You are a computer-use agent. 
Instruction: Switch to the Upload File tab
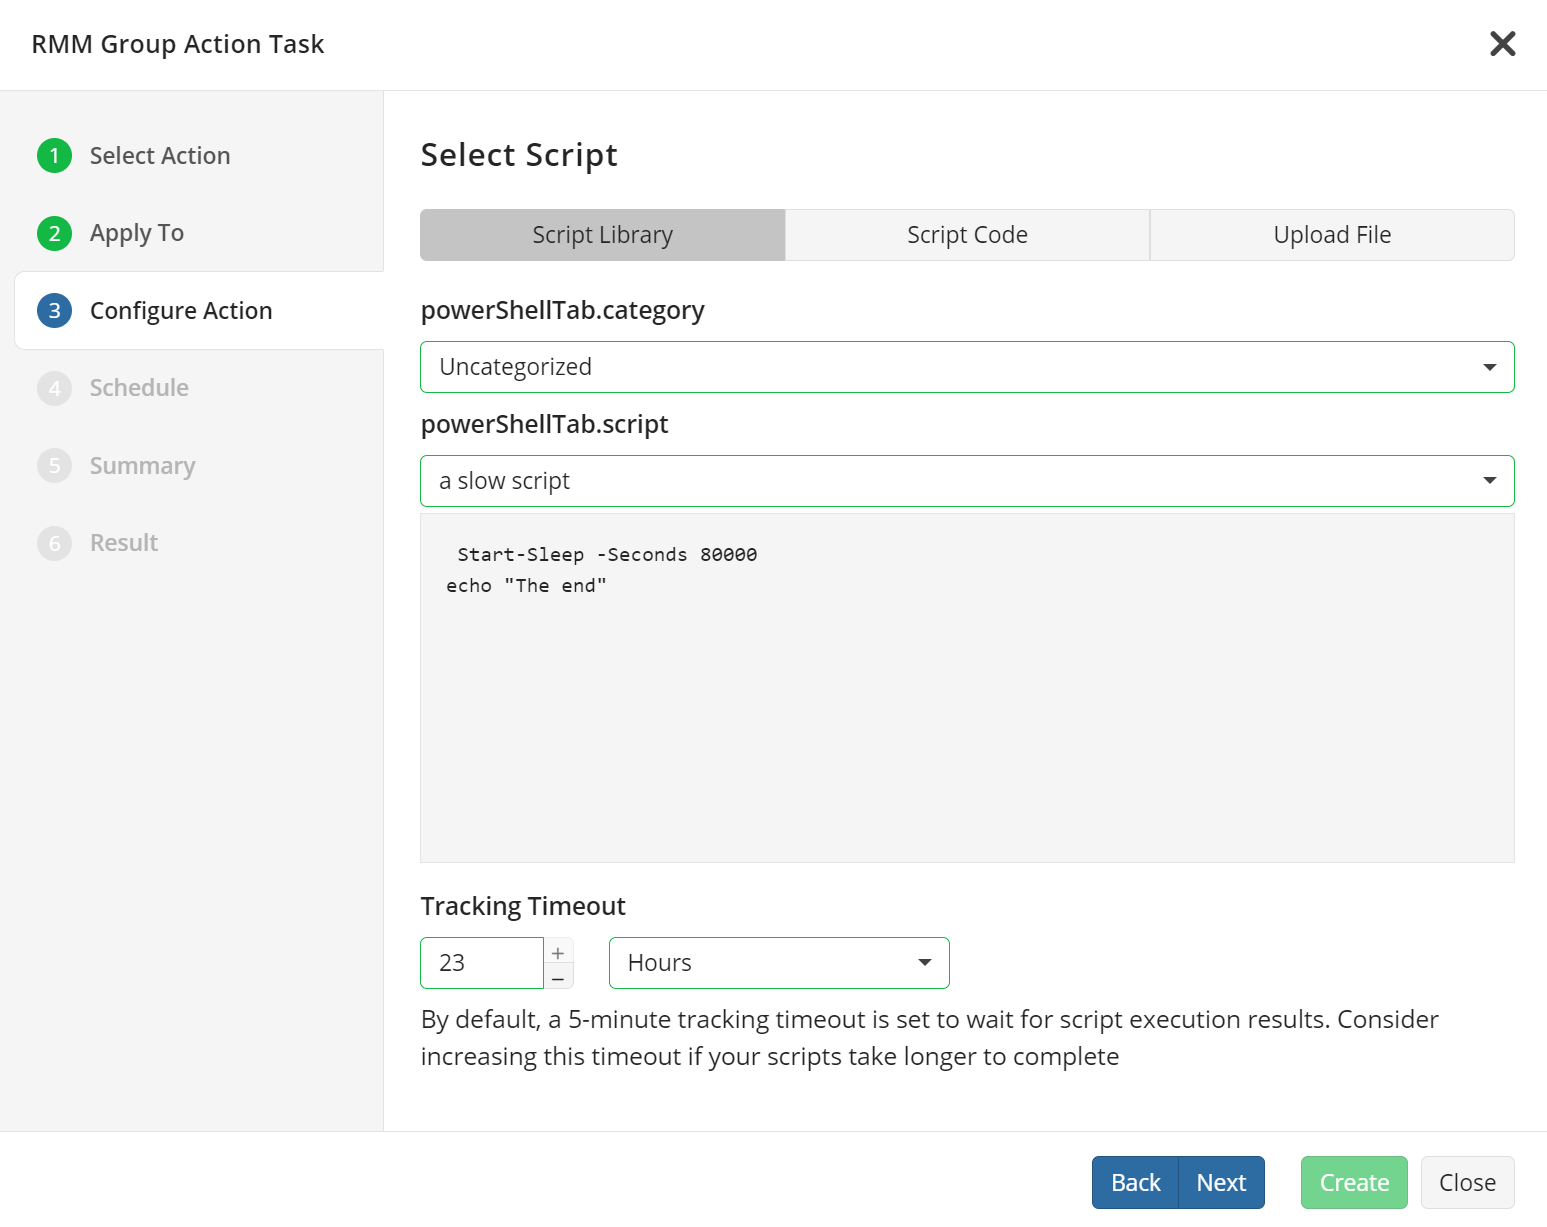click(1332, 234)
